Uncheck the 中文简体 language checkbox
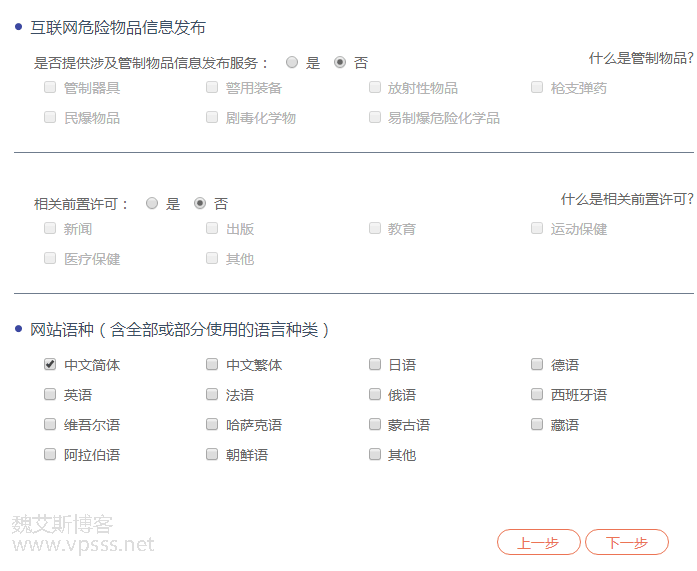The image size is (697, 571). (x=50, y=365)
